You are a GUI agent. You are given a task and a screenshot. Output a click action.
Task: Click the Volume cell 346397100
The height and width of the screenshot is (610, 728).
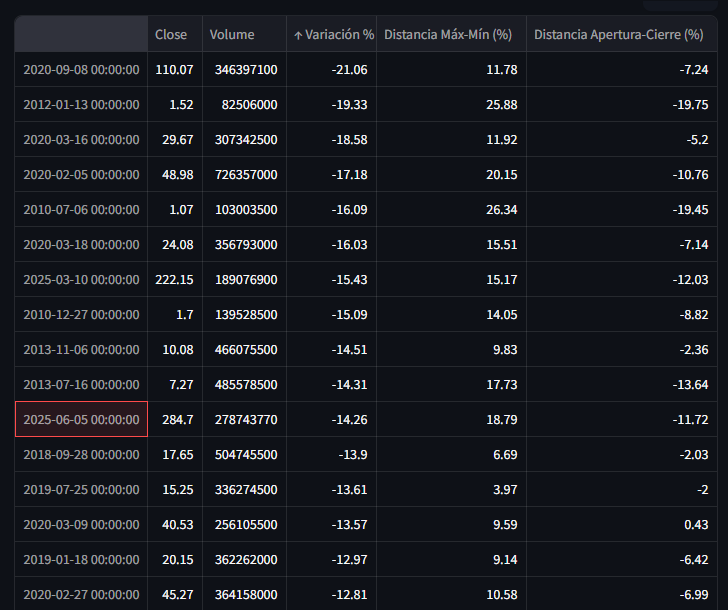244,69
